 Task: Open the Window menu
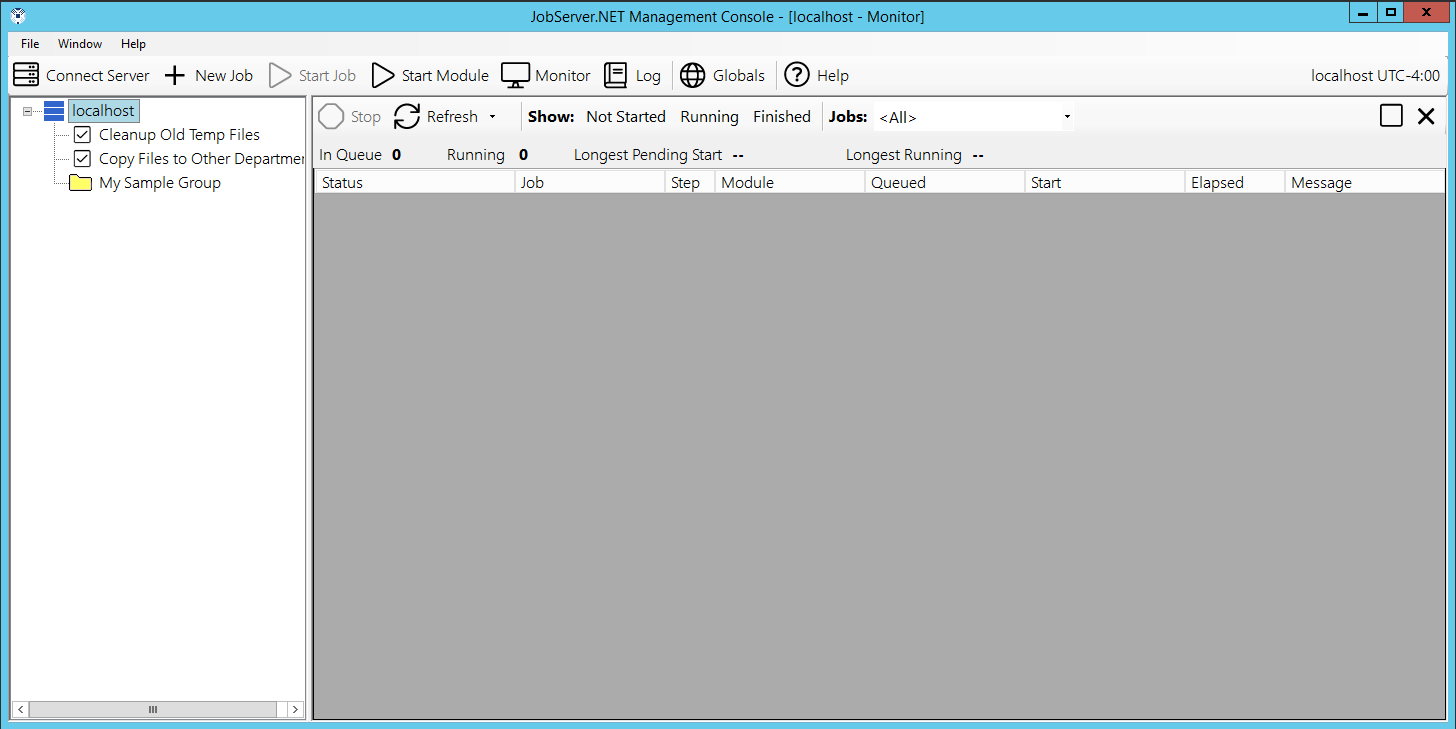click(80, 44)
